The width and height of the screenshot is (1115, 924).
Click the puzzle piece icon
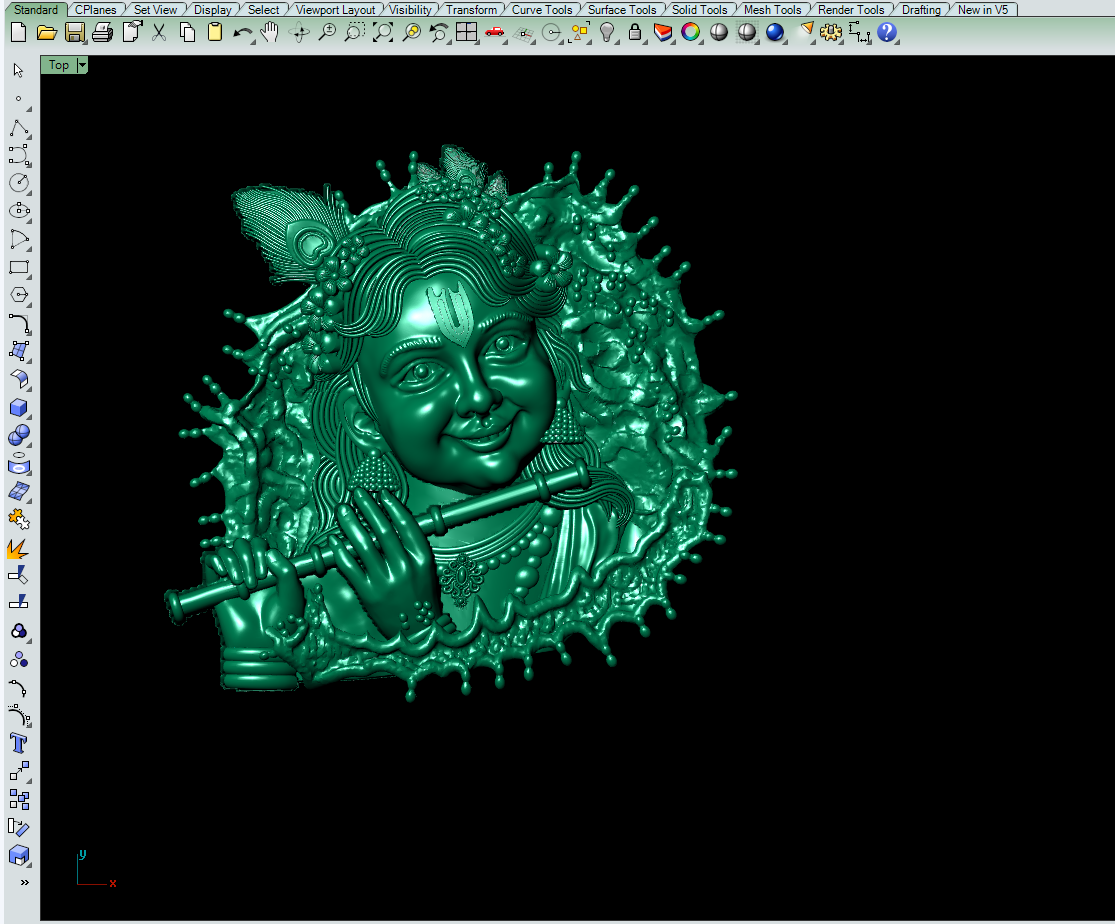(19, 520)
